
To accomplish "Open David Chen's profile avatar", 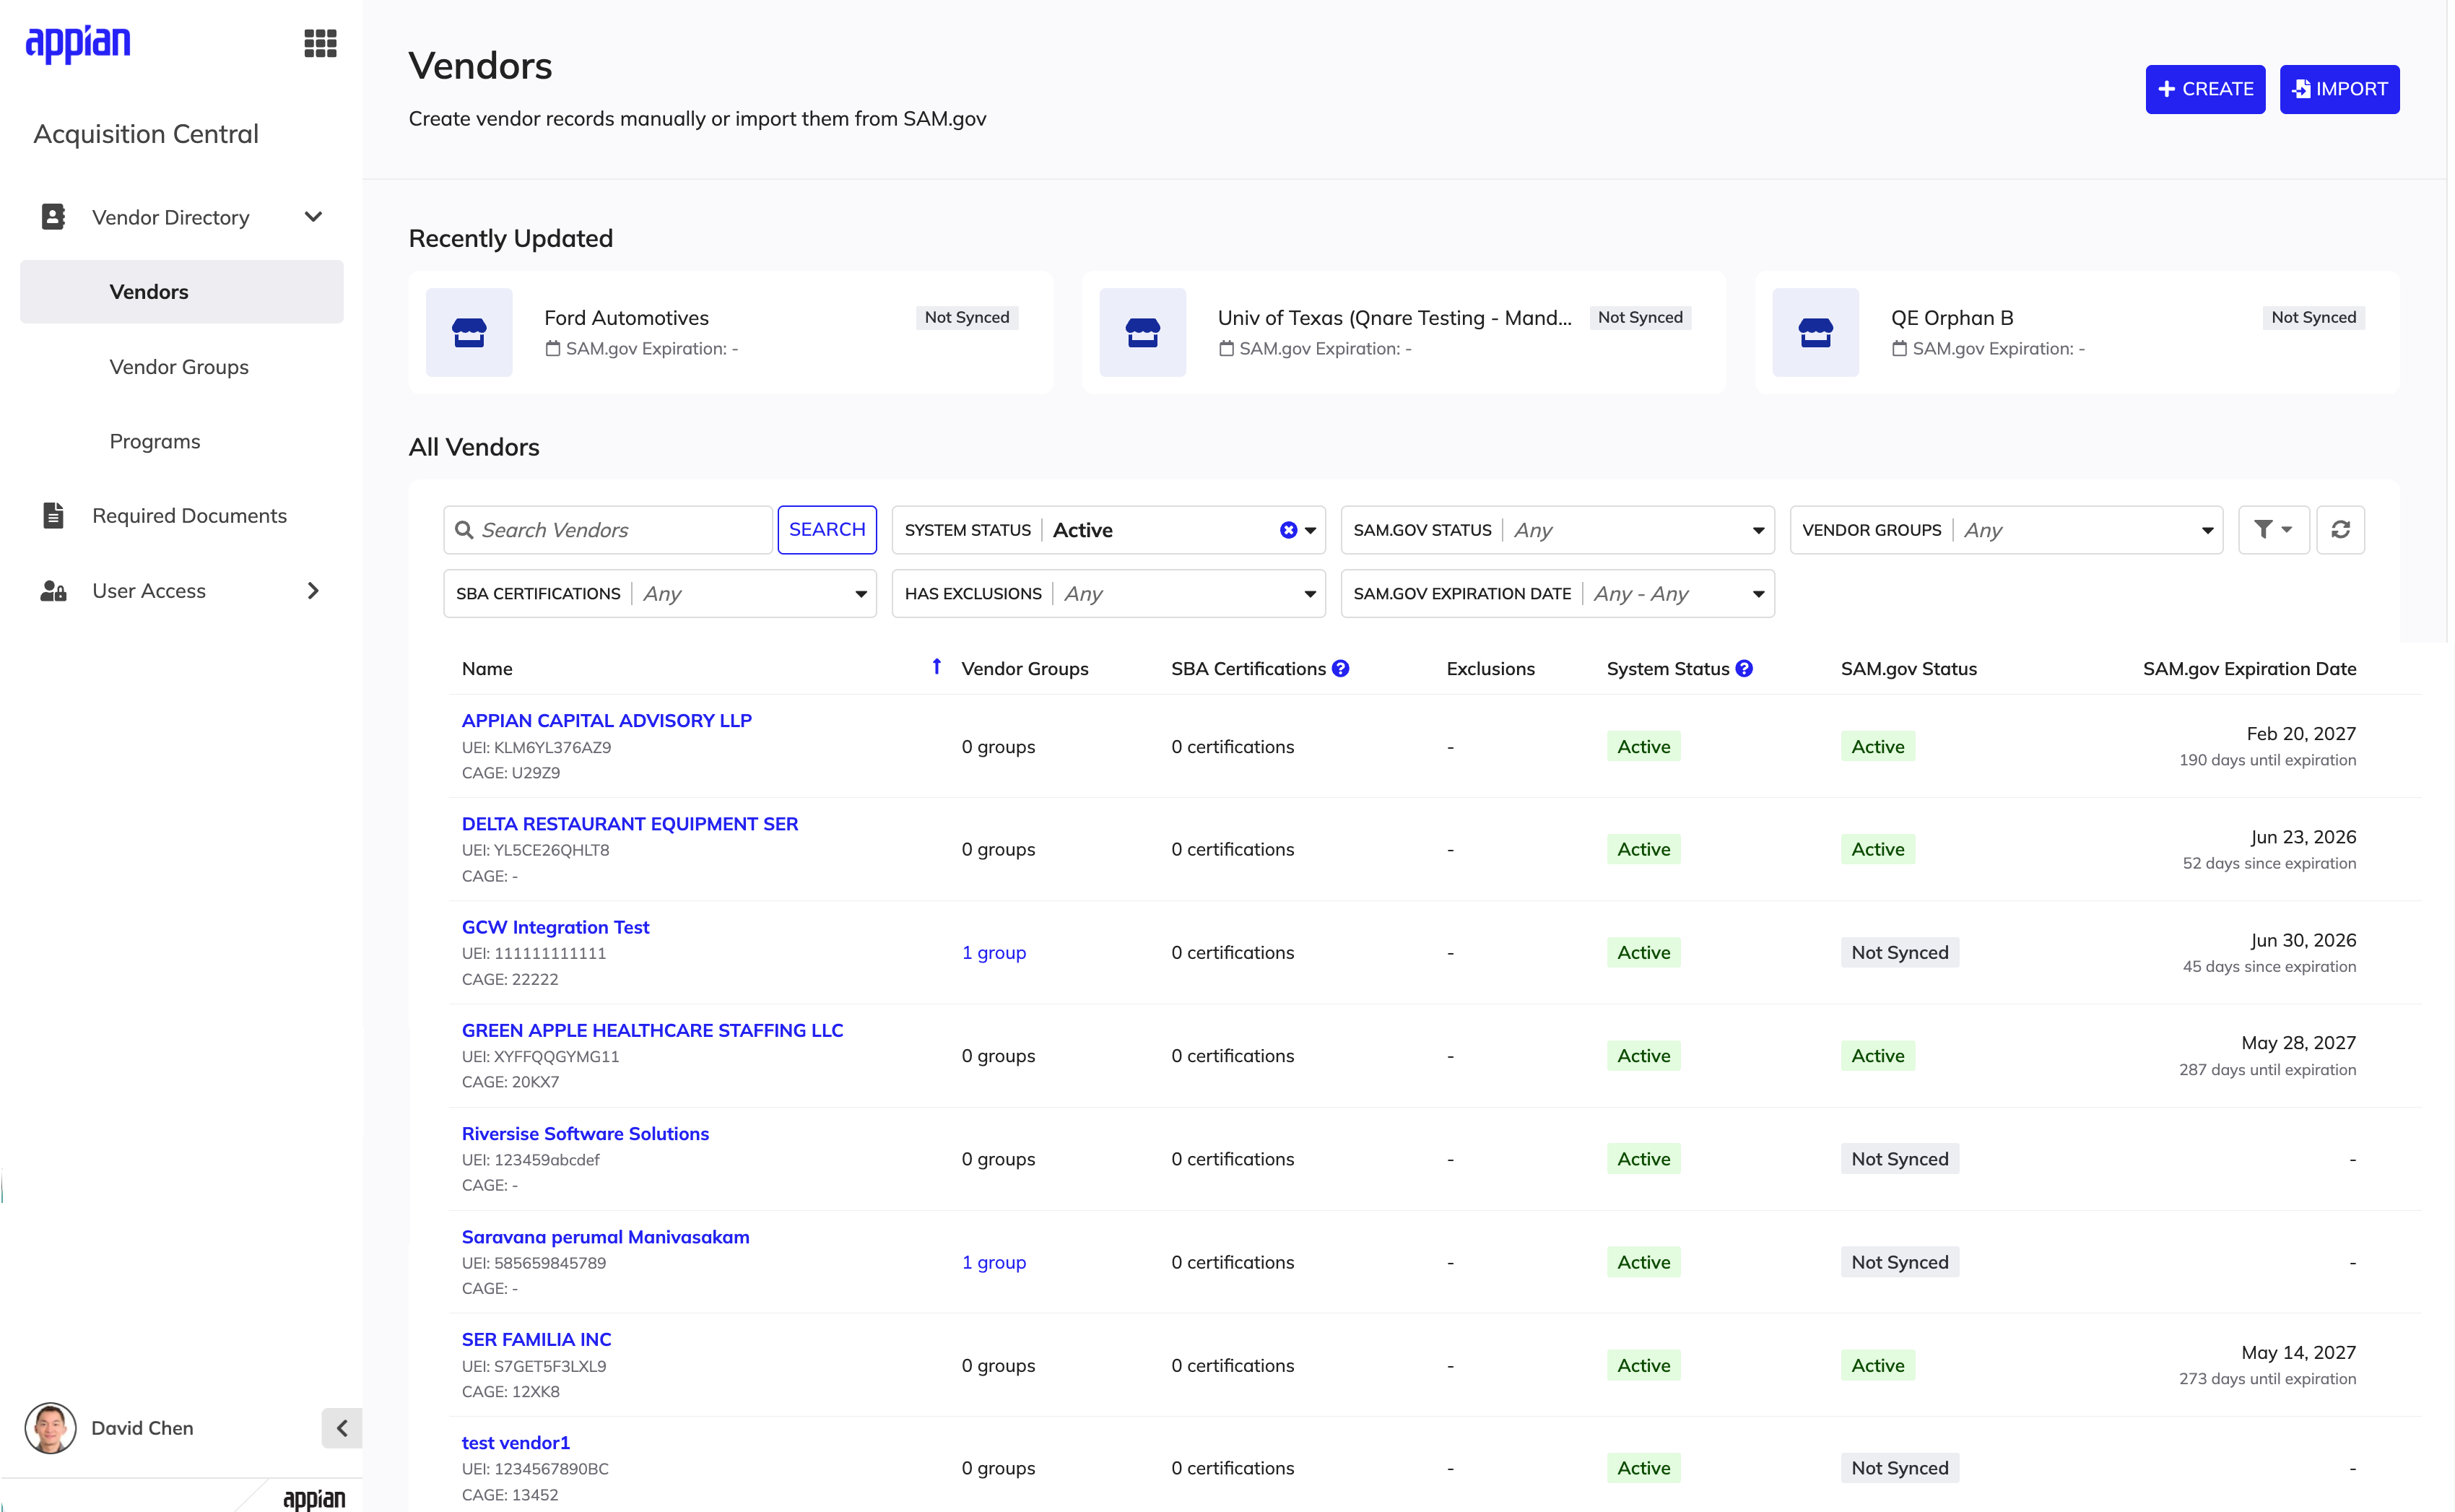I will click(50, 1428).
